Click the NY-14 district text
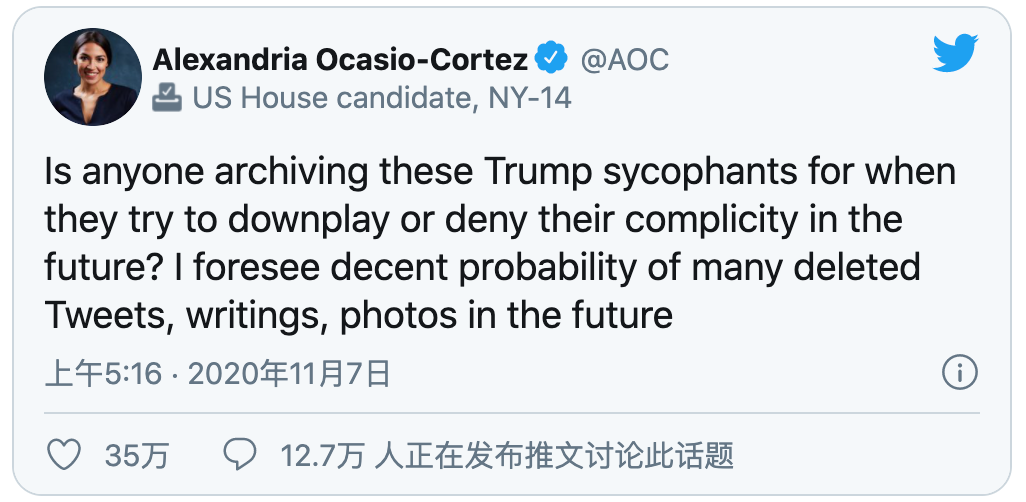This screenshot has width=1026, height=502. point(531,98)
